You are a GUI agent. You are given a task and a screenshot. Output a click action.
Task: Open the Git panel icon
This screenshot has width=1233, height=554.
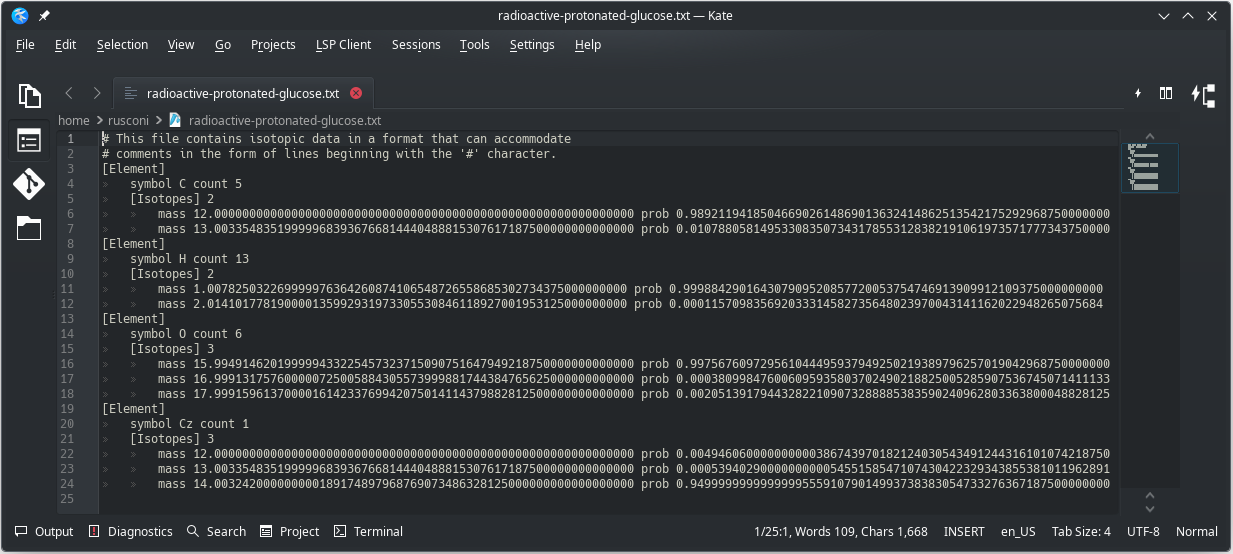point(29,185)
